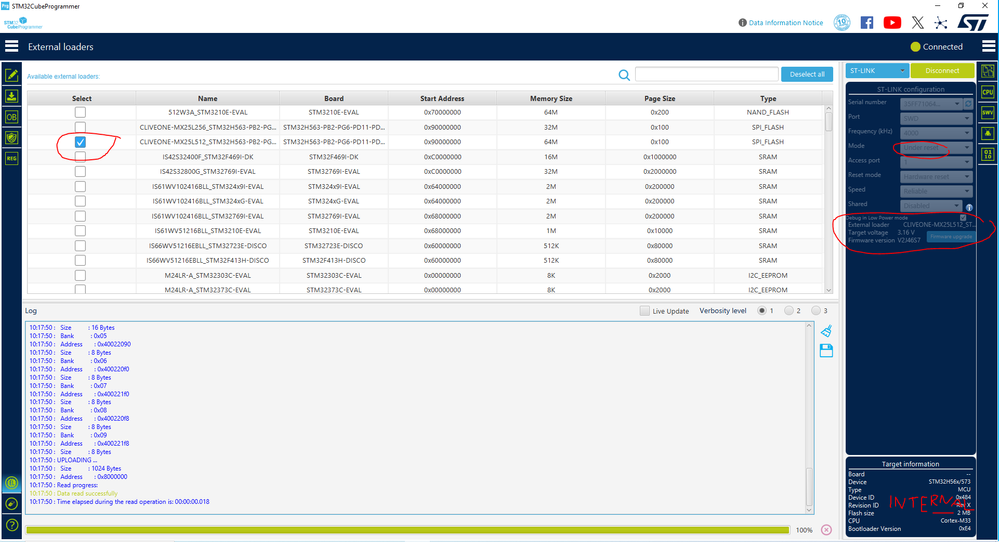This screenshot has width=999, height=542.
Task: Clear the log with broom icon
Action: pyautogui.click(x=826, y=331)
